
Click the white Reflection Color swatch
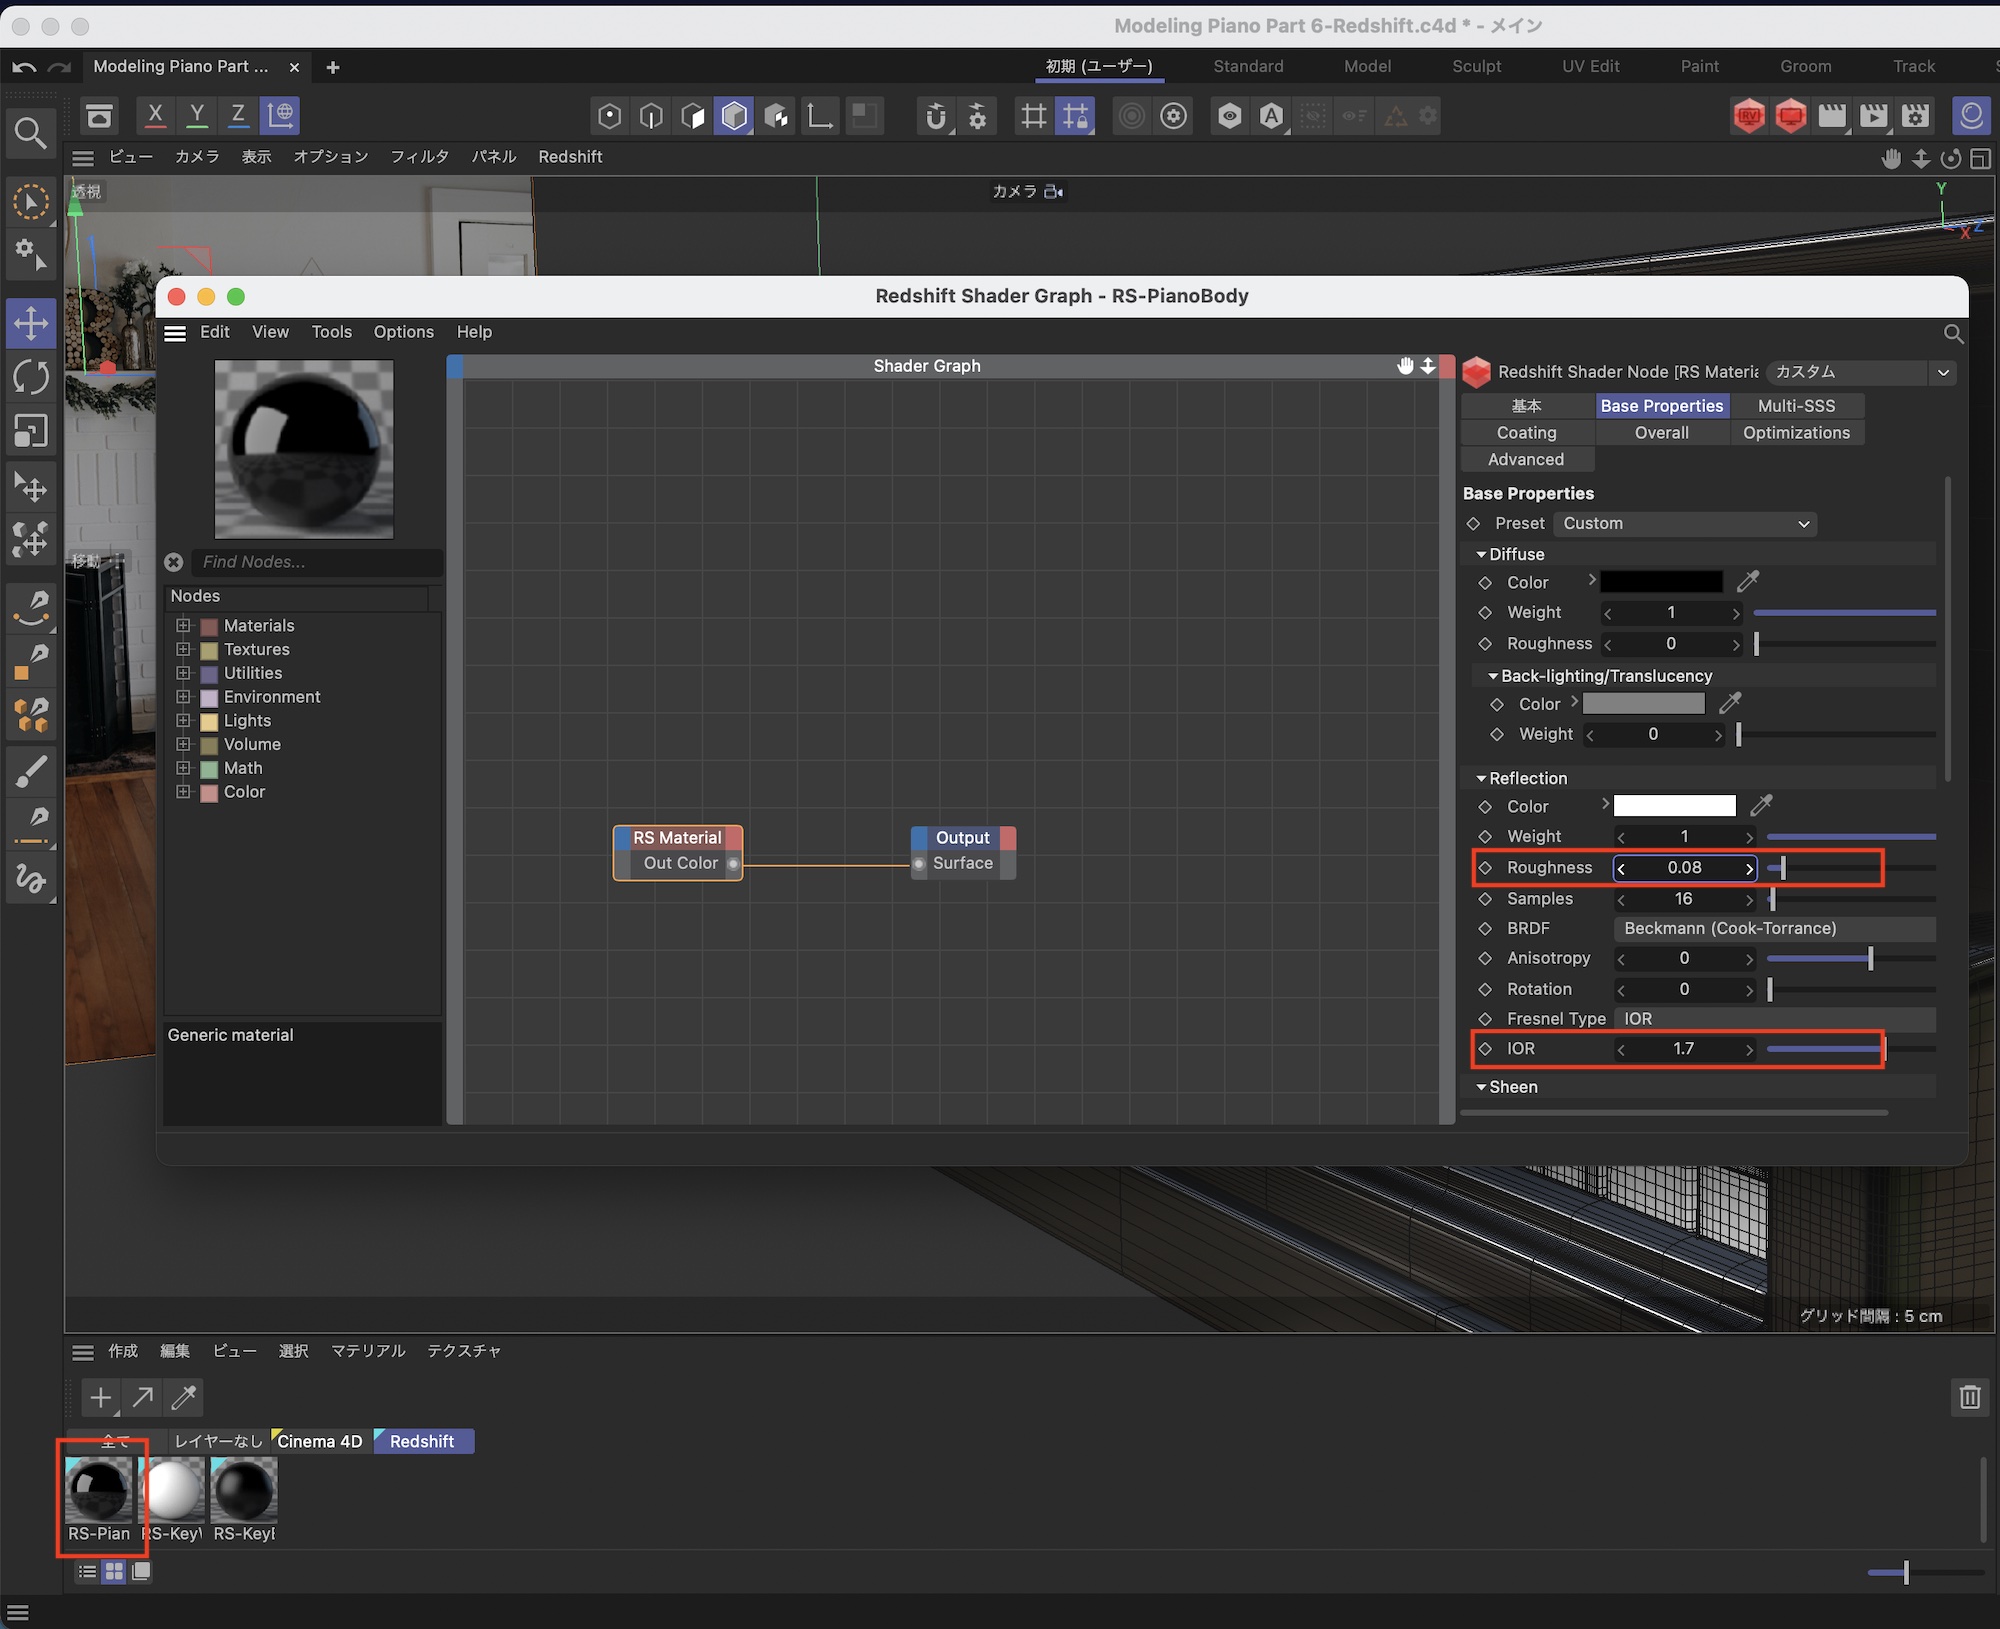click(x=1674, y=806)
